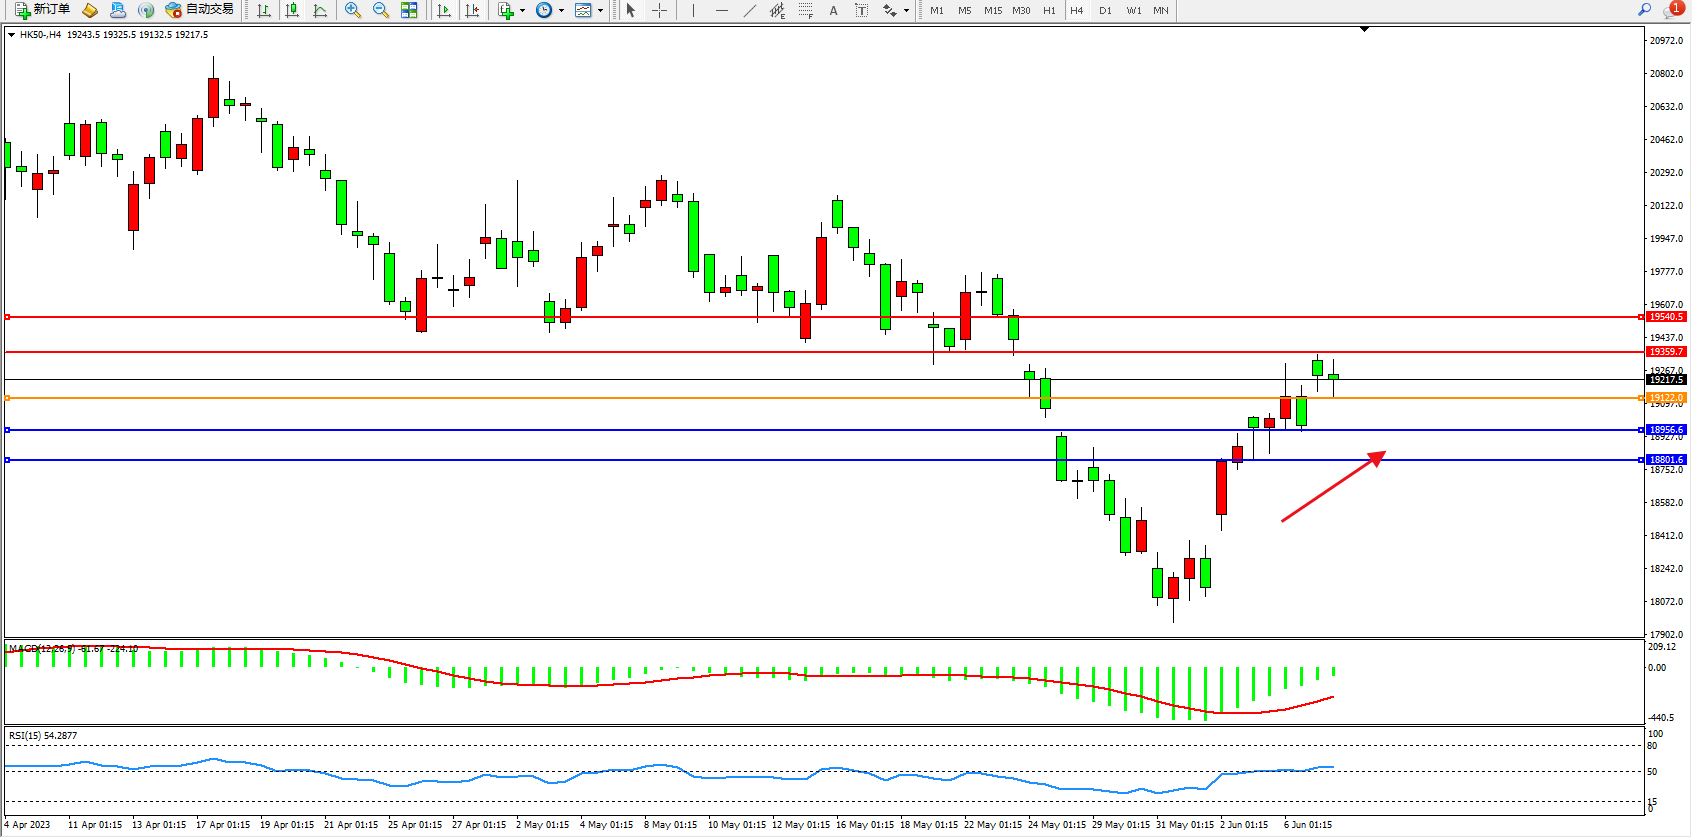Screen dimensions: 1692x838
Task: Select the vertical line drawing tool
Action: coord(693,10)
